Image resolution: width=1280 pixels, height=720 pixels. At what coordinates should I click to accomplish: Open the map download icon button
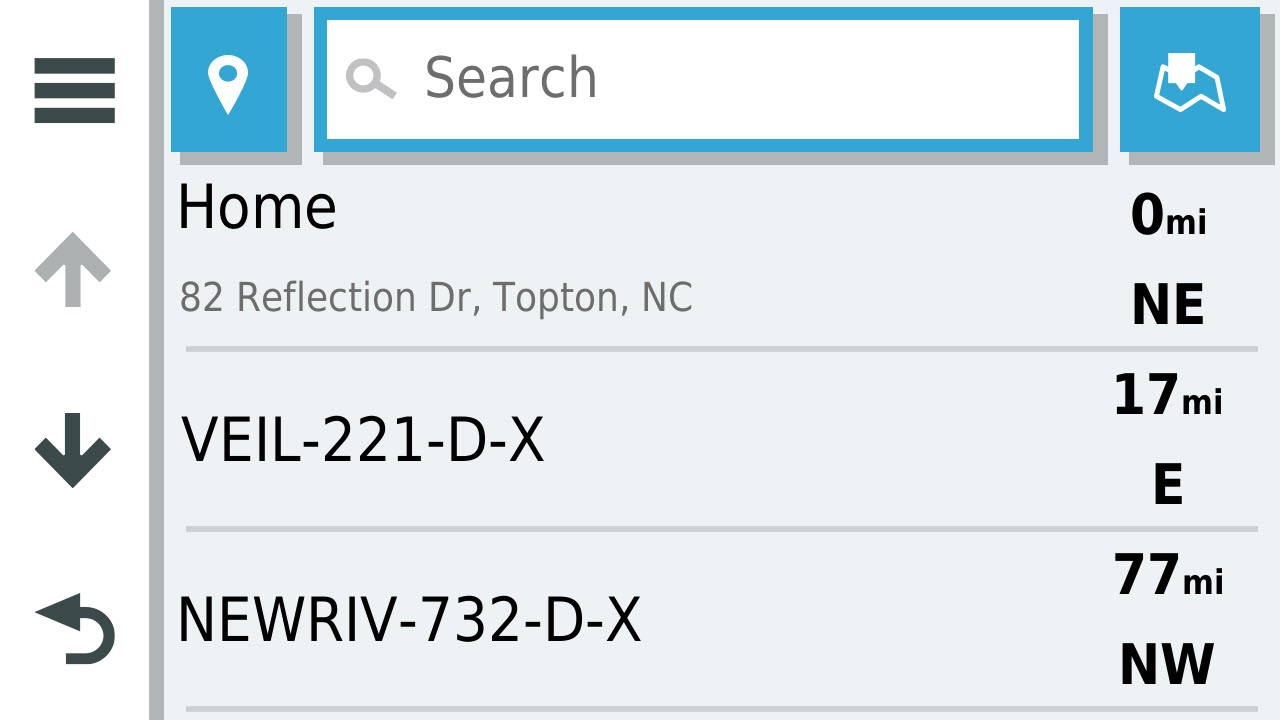pyautogui.click(x=1190, y=79)
